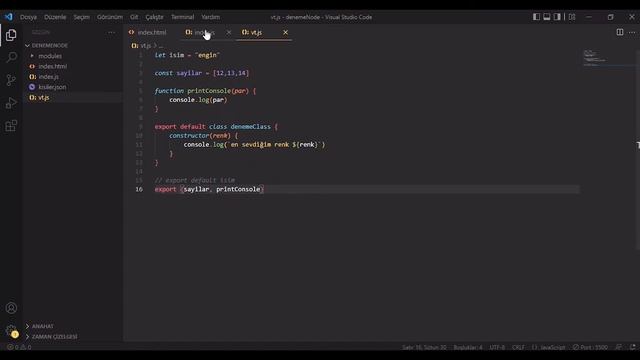Viewport: 640px width, 360px height.
Task: Click the VS Code logo icon
Action: pos(9,17)
